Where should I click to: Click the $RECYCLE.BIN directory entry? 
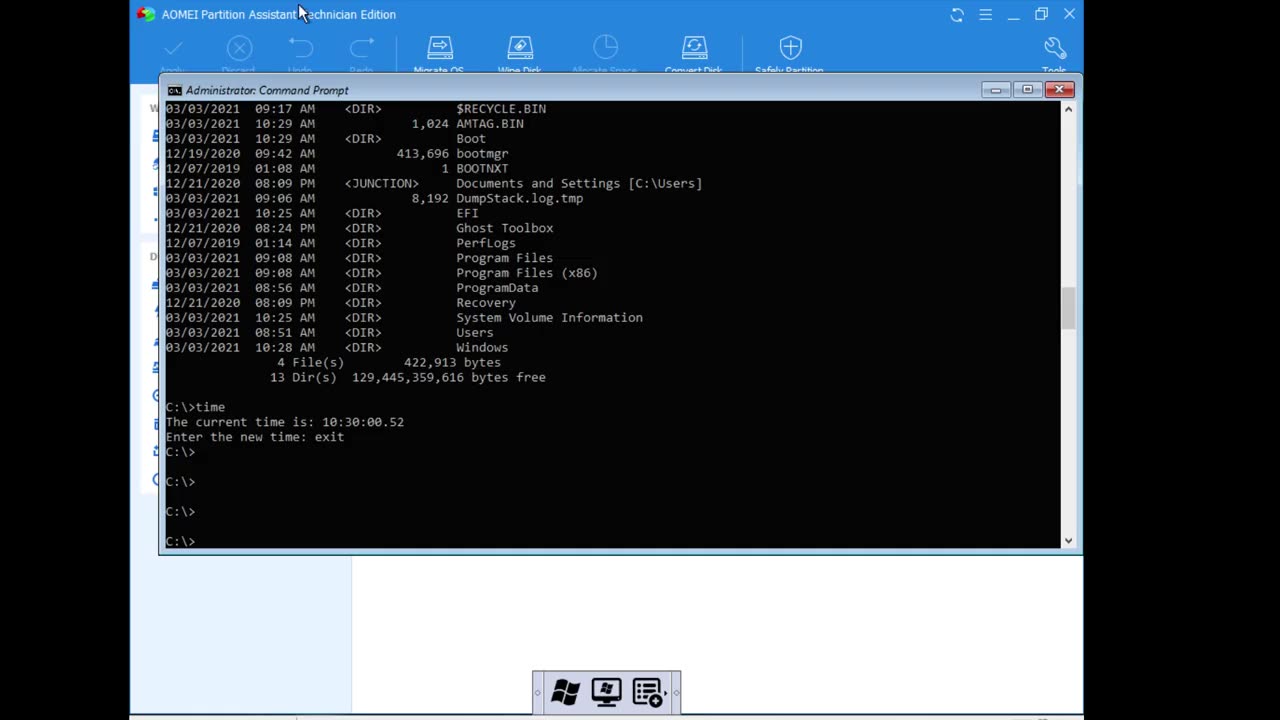[501, 109]
